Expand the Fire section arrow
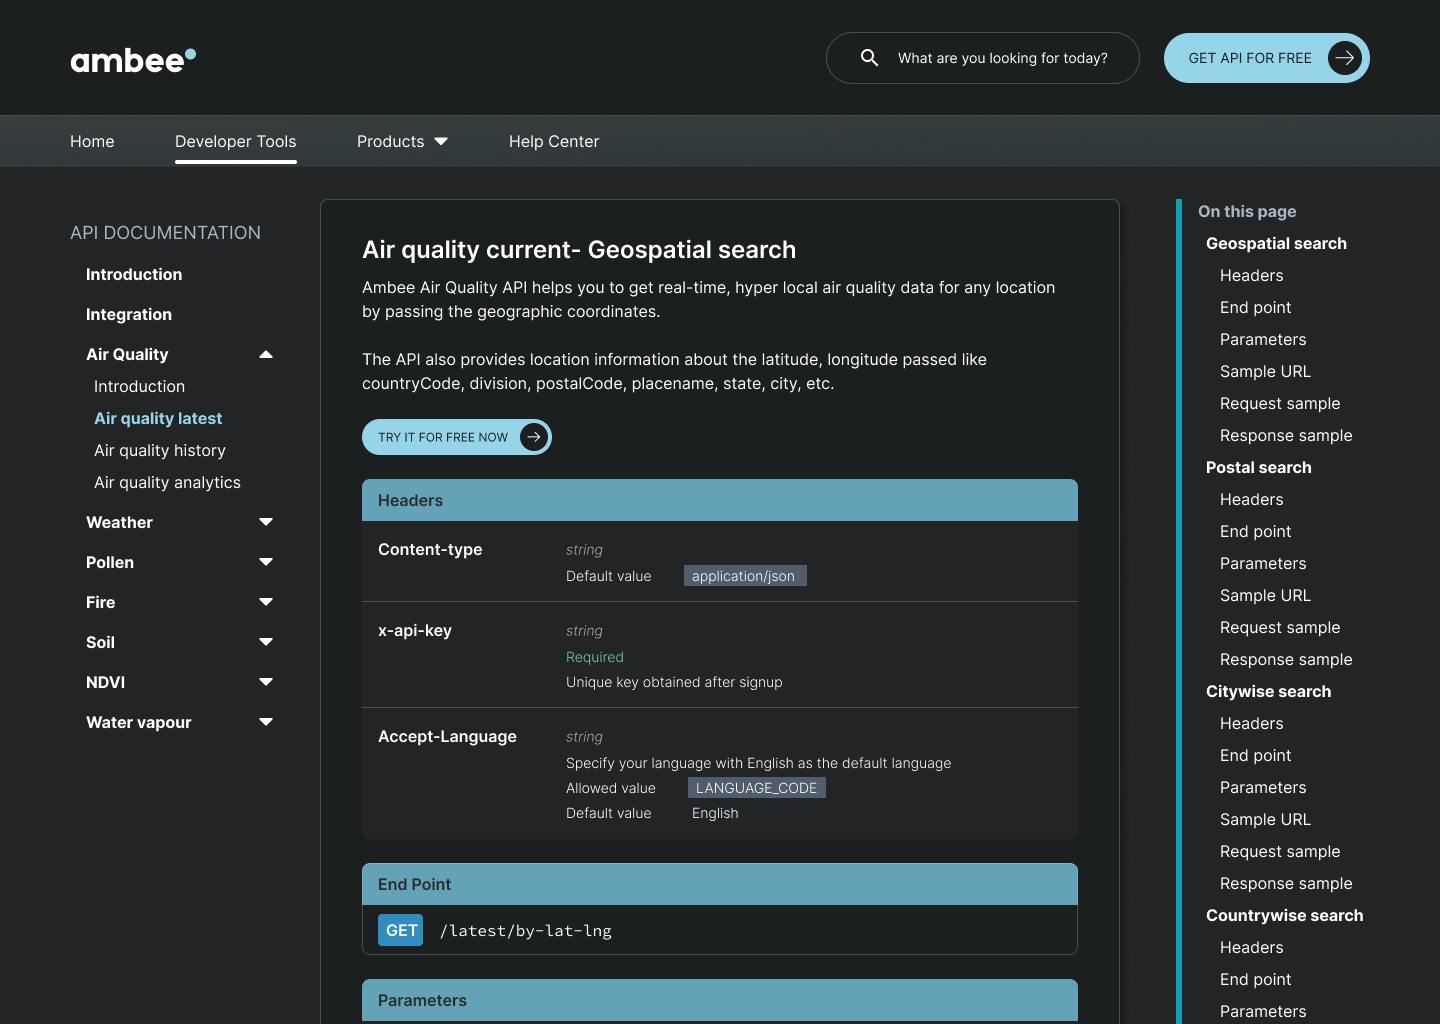The height and width of the screenshot is (1024, 1440). coord(266,602)
